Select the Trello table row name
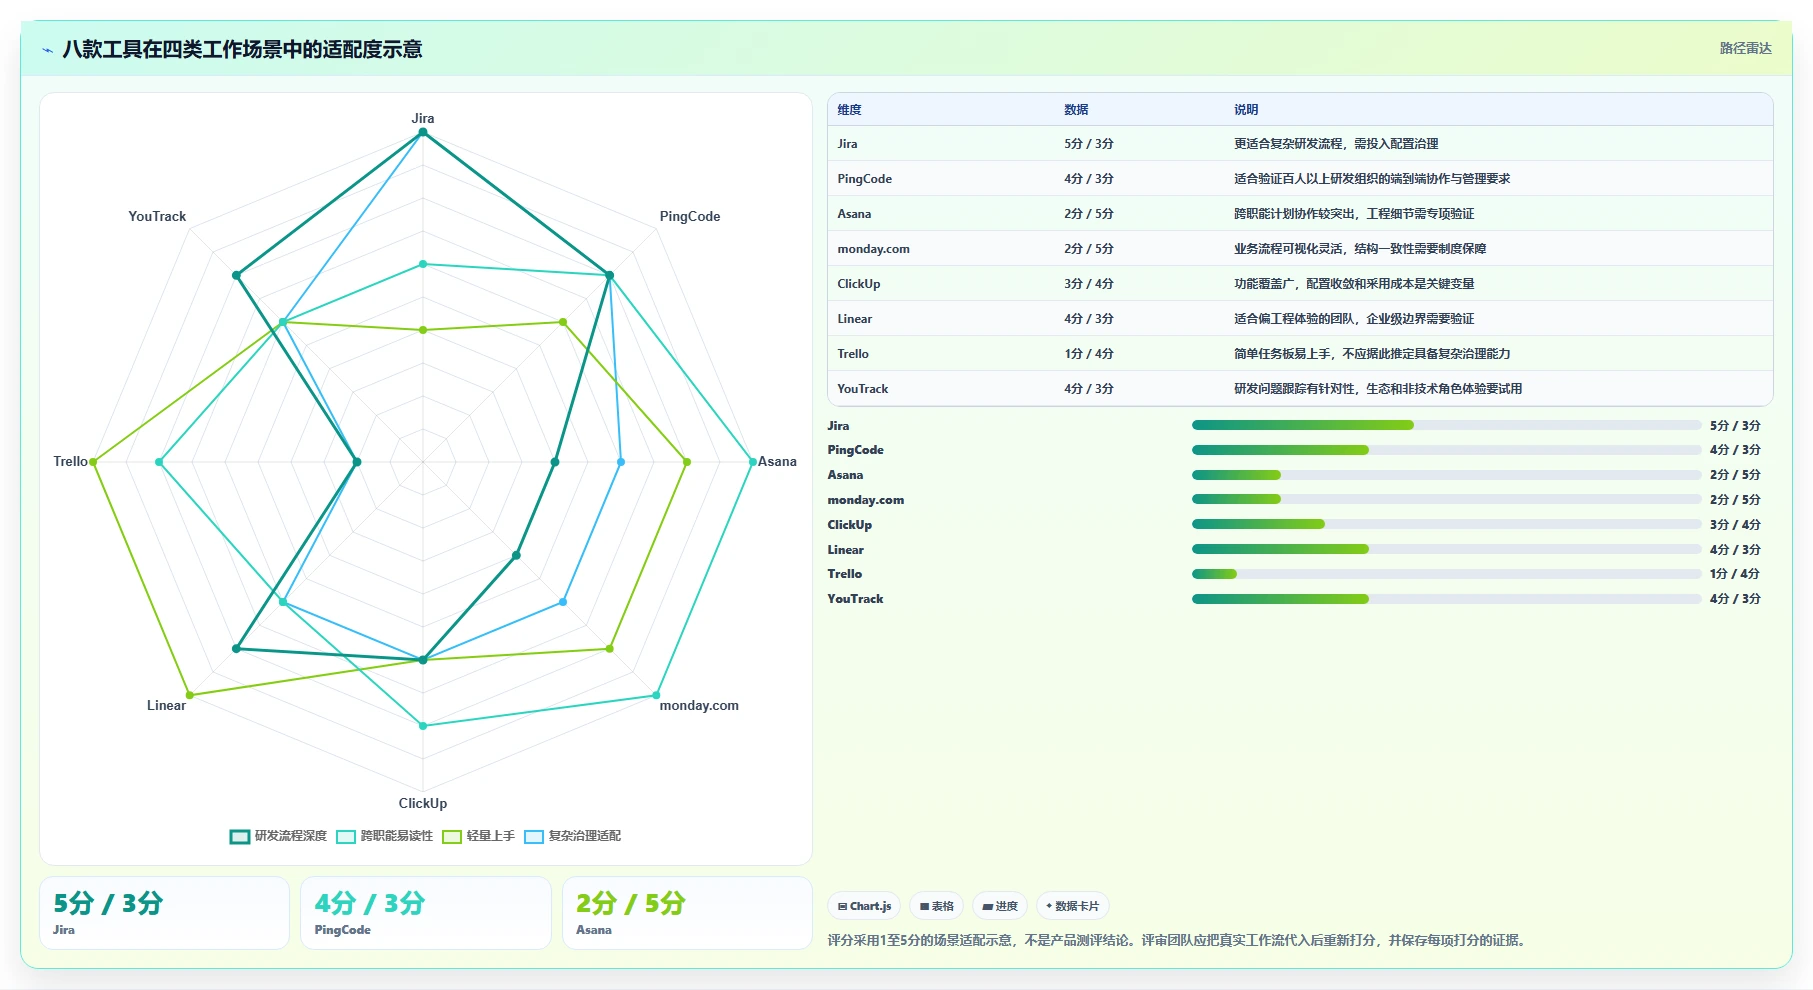 (852, 354)
